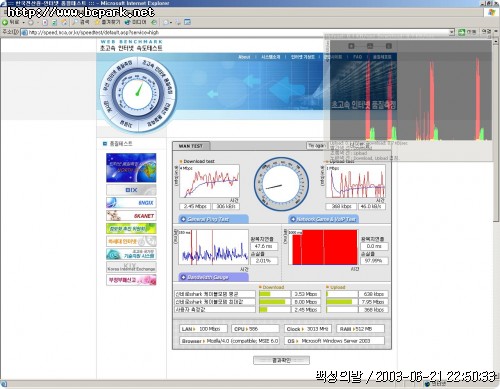Click the red VoIP test graph

point(323,247)
